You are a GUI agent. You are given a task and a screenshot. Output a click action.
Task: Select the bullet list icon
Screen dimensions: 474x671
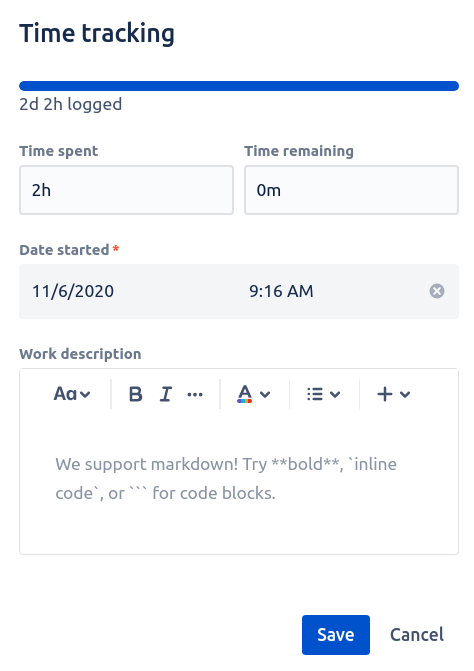tap(315, 394)
